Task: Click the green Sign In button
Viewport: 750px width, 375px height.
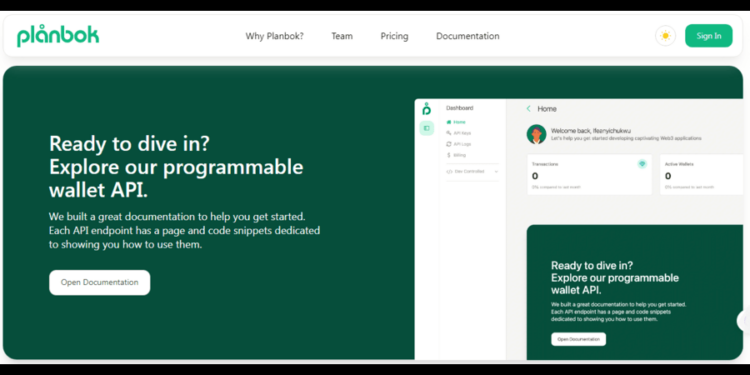Action: point(708,36)
